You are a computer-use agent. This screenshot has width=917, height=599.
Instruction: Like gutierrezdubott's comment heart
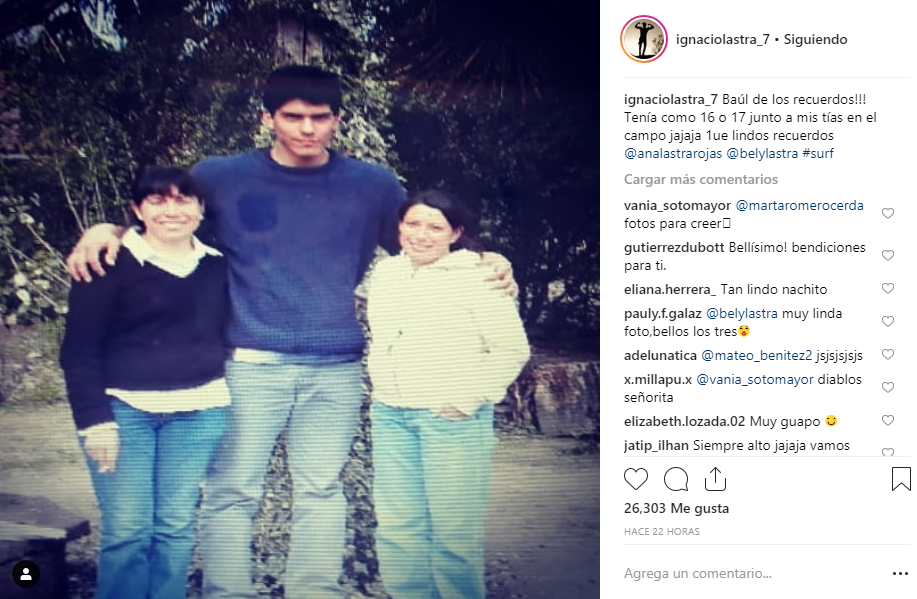(888, 256)
